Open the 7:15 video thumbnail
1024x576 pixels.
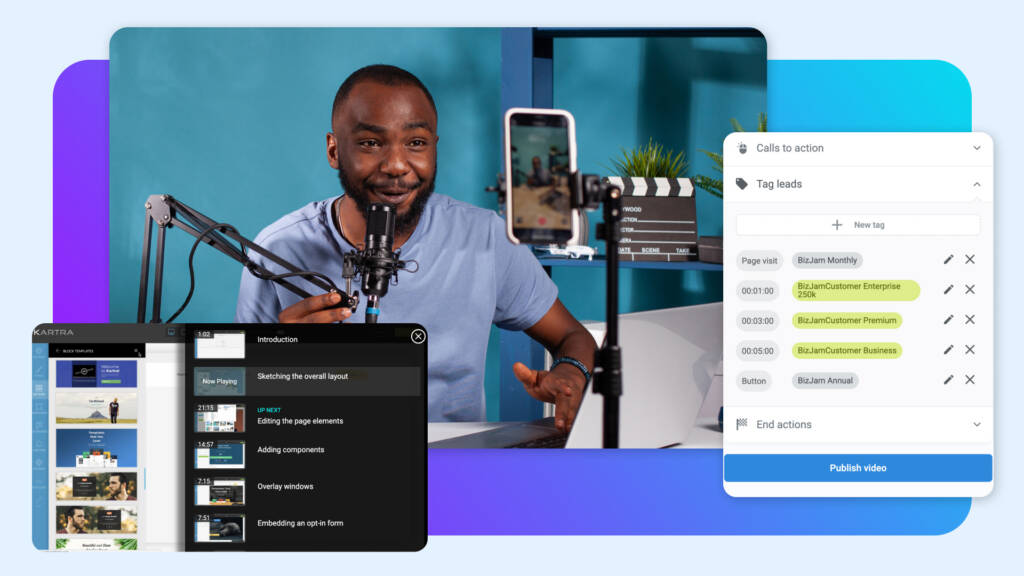[219, 491]
